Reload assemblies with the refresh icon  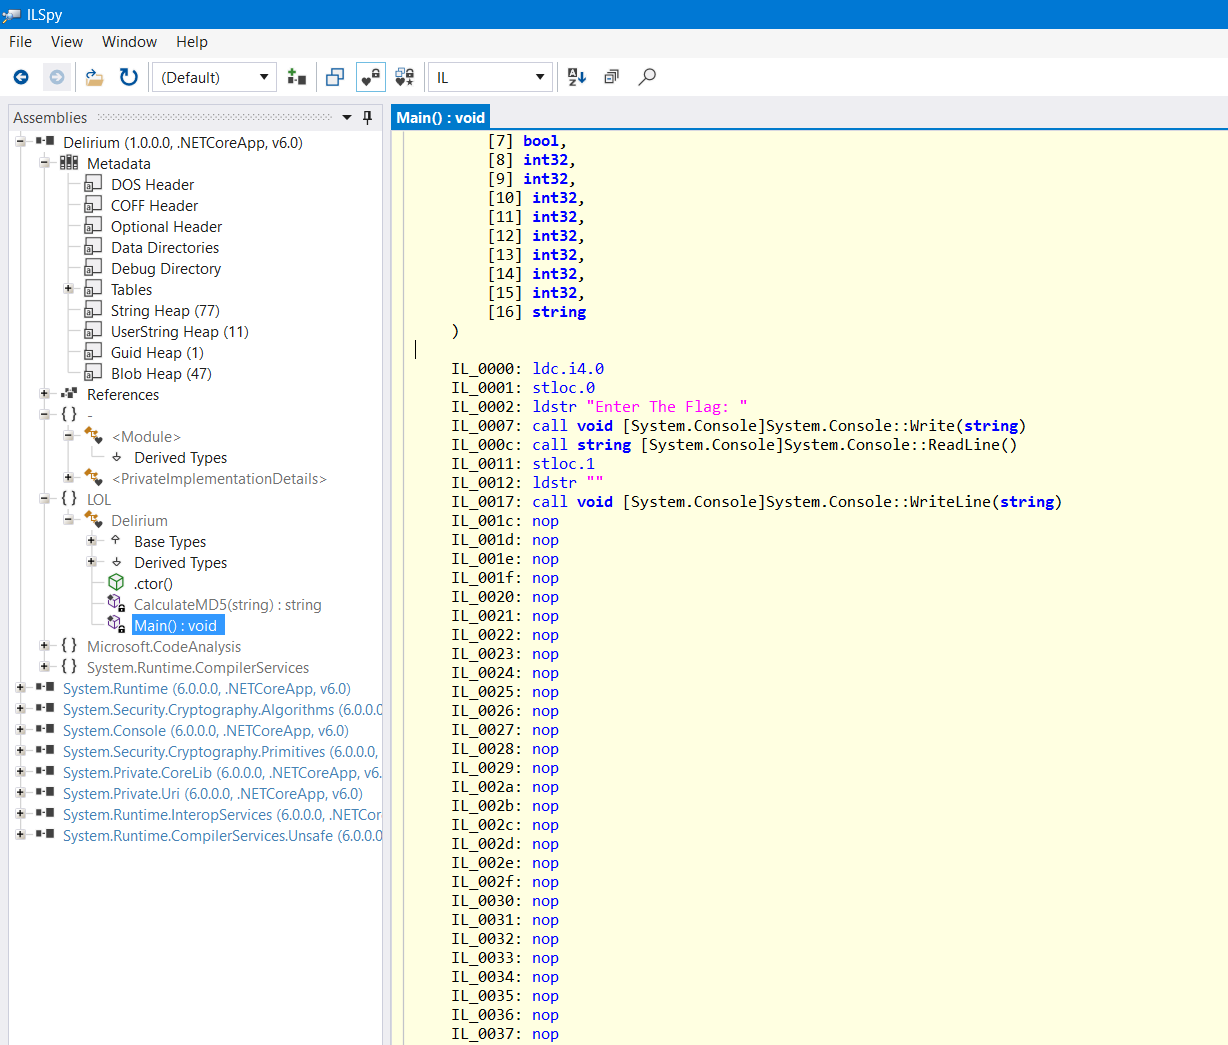(128, 77)
